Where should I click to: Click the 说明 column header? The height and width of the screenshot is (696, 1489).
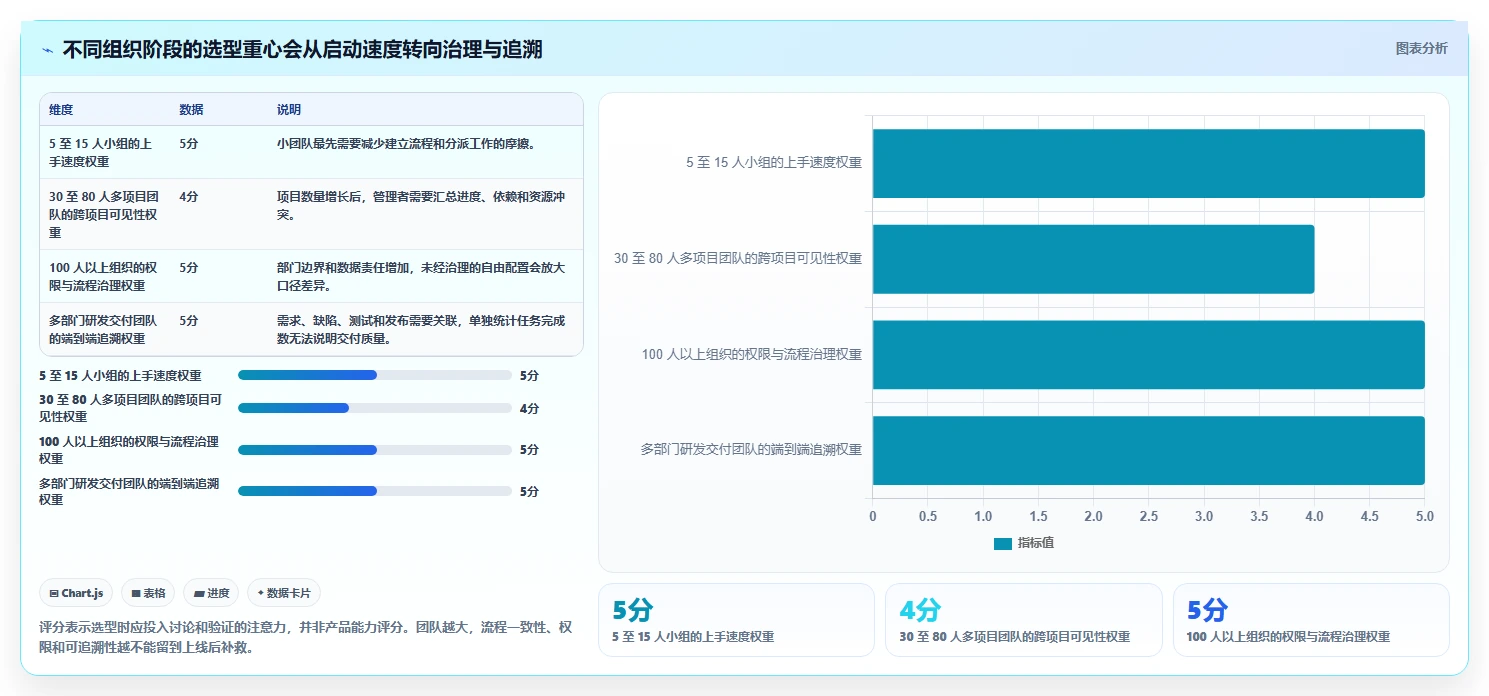[x=425, y=110]
